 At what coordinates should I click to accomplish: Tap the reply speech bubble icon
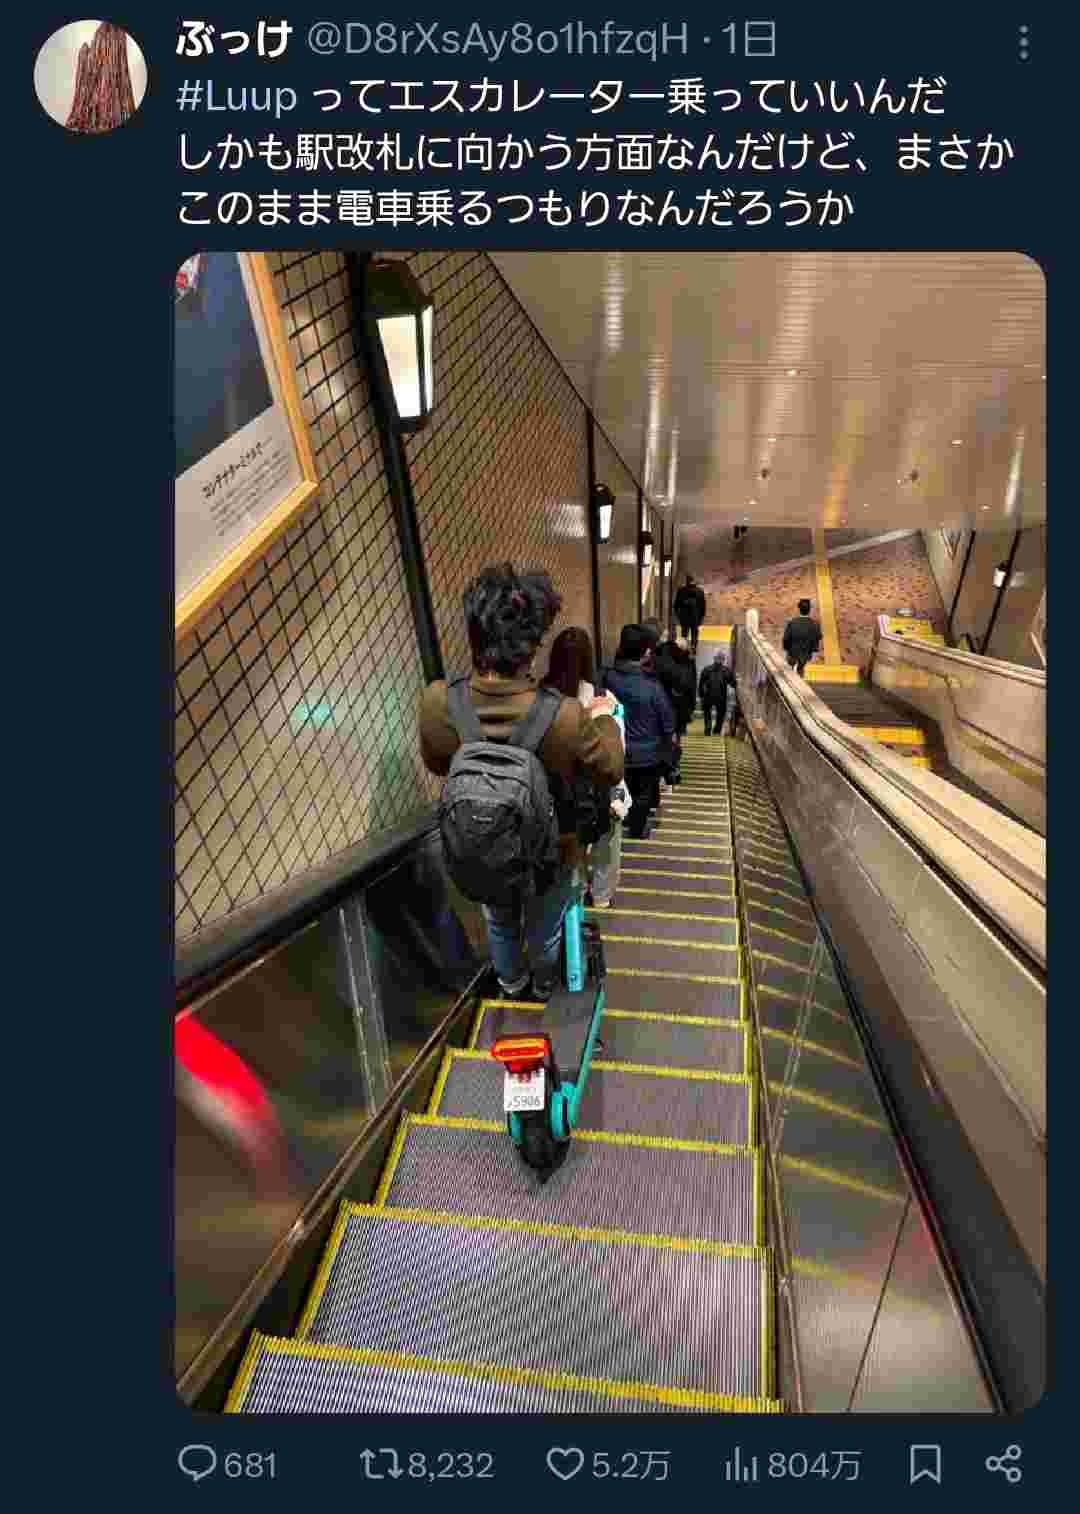[x=197, y=1465]
